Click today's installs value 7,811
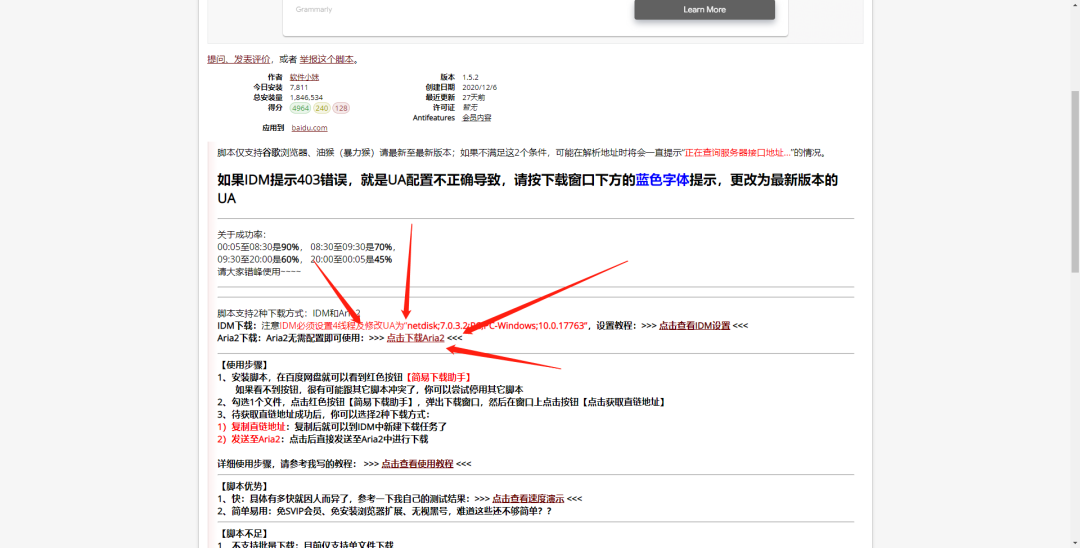This screenshot has height=548, width=1080. (299, 87)
